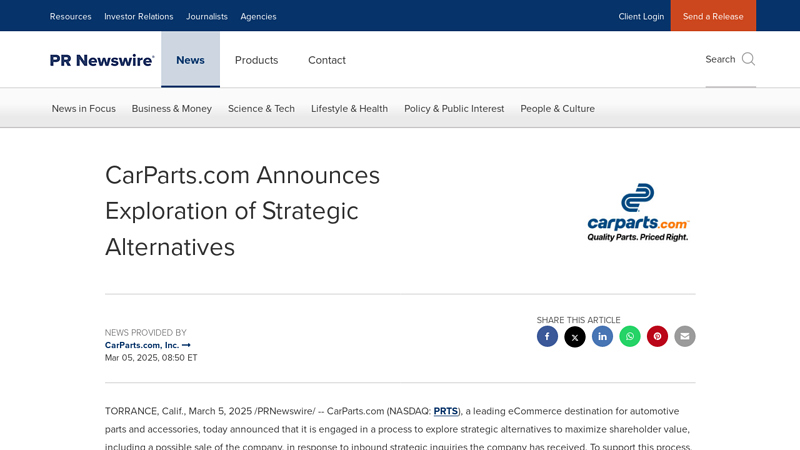
Task: Select the Contact menu item
Action: click(327, 60)
